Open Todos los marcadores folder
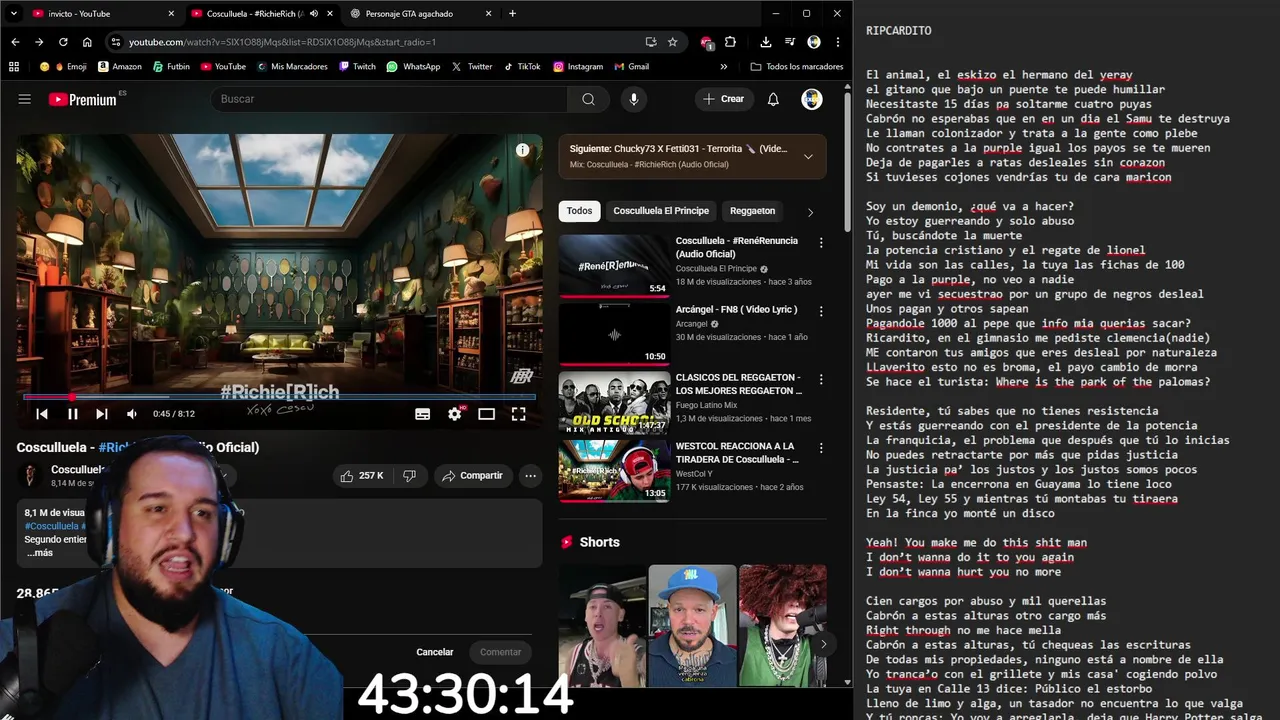1280x720 pixels. click(797, 67)
